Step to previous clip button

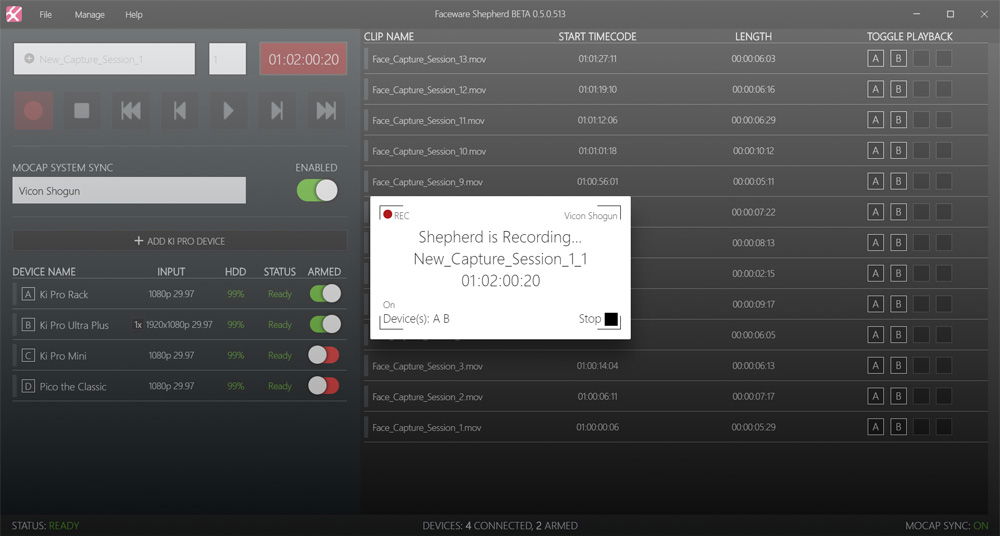click(x=179, y=110)
